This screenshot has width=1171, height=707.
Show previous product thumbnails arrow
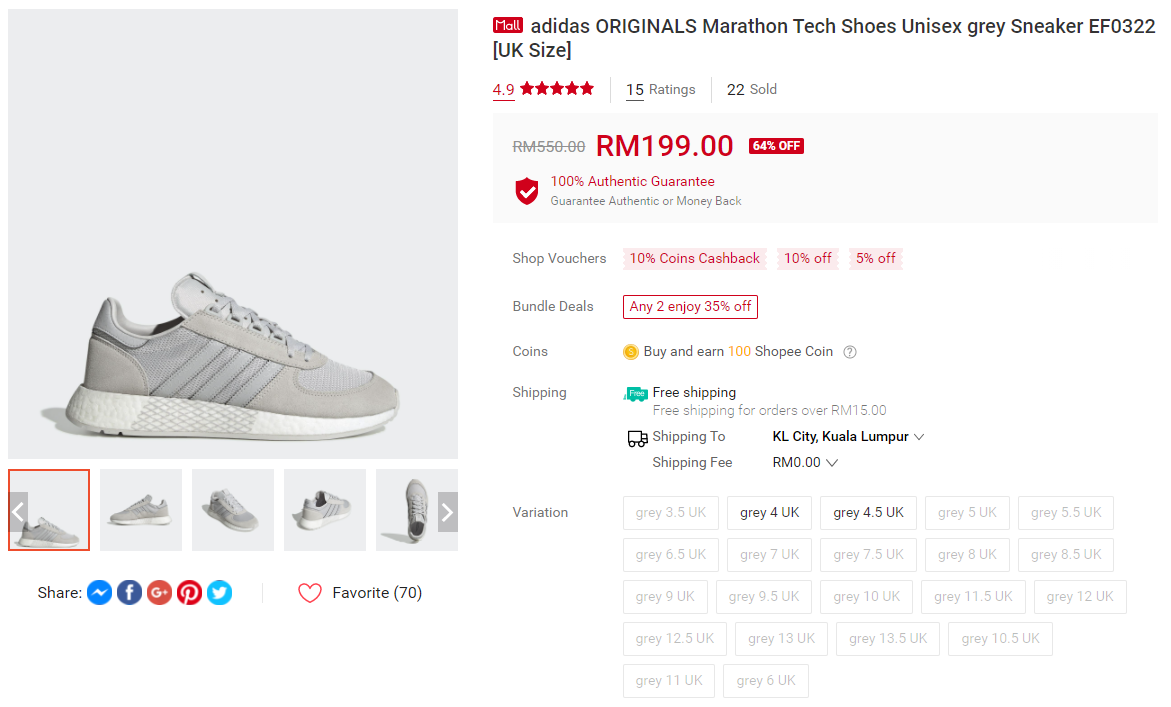[18, 512]
